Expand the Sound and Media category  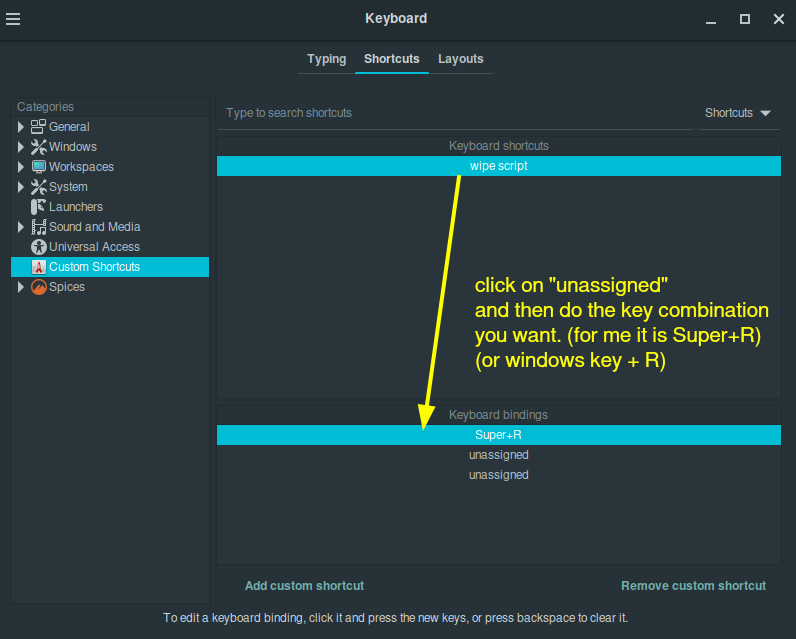(20, 227)
